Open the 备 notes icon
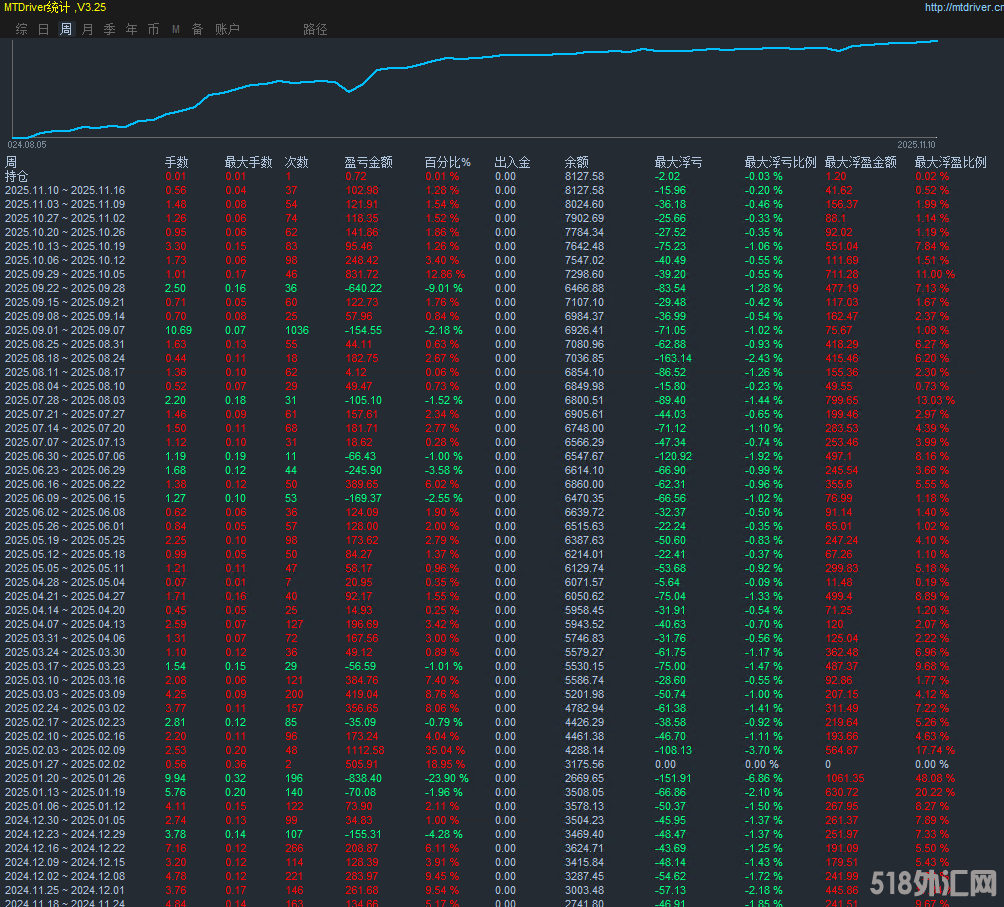This screenshot has width=1004, height=907. coord(196,29)
